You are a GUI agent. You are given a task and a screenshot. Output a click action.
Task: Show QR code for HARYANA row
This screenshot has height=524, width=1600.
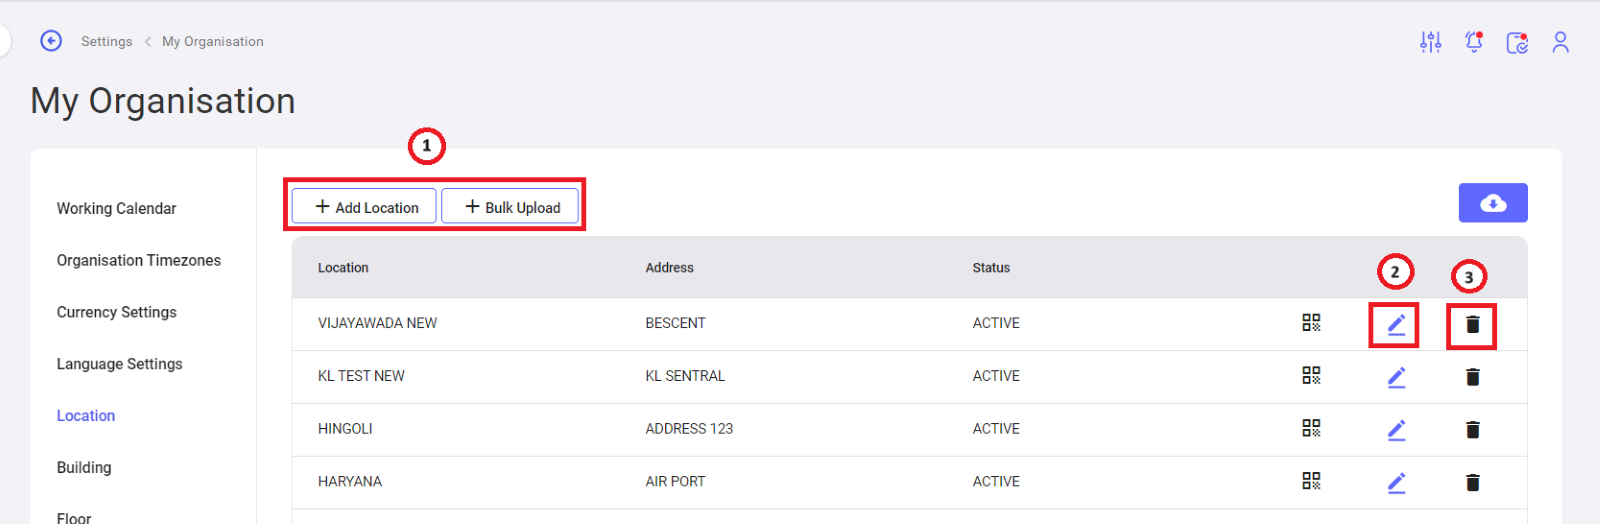1311,481
